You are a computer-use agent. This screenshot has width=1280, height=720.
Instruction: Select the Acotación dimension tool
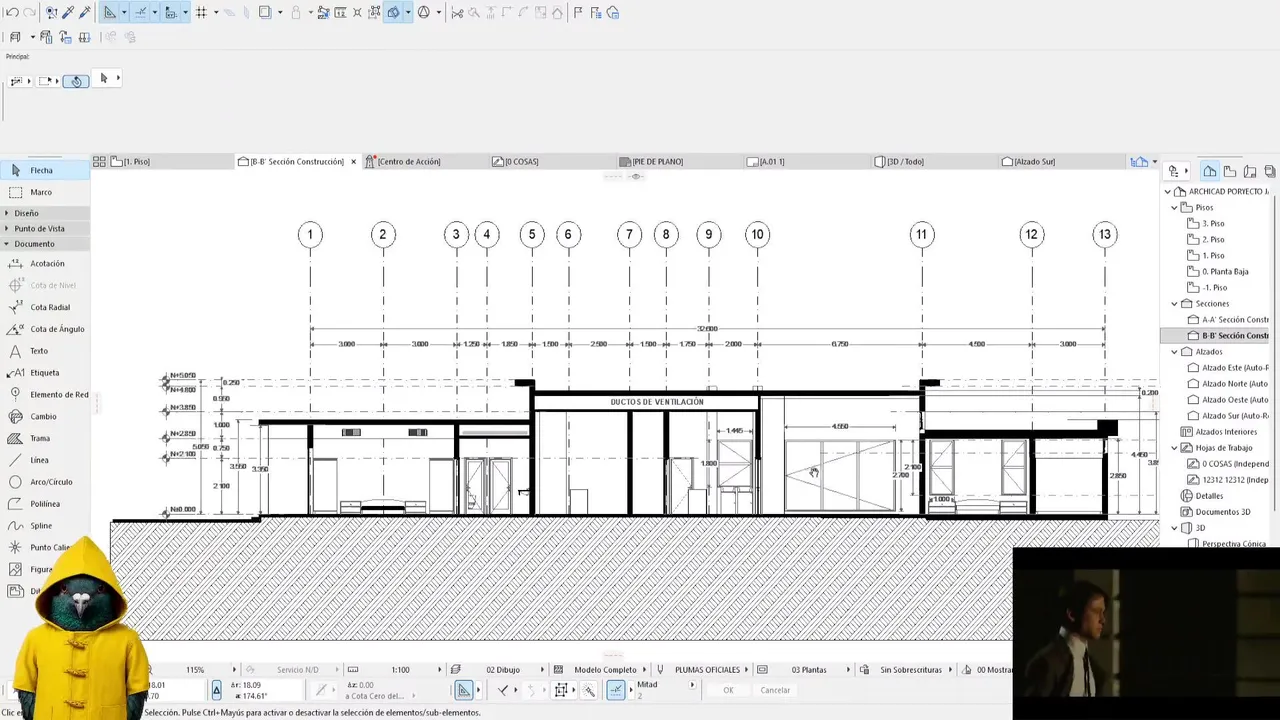pos(45,264)
